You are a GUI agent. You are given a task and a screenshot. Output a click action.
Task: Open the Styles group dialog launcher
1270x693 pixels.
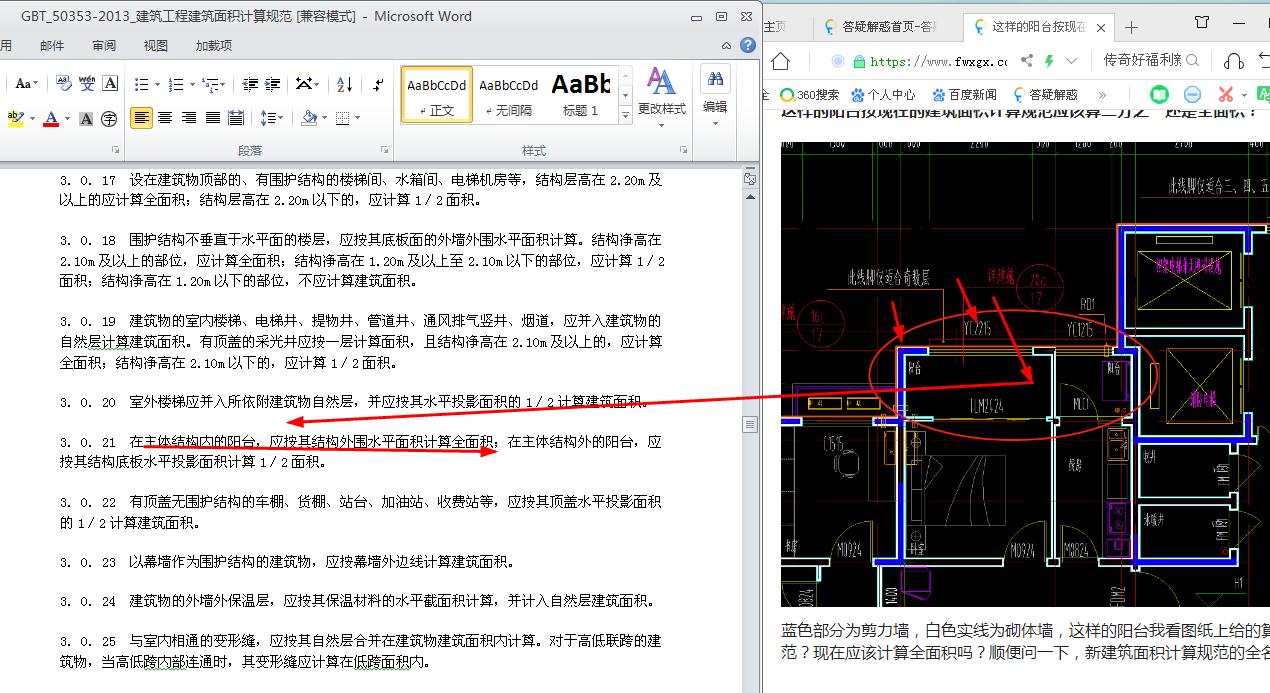click(683, 150)
